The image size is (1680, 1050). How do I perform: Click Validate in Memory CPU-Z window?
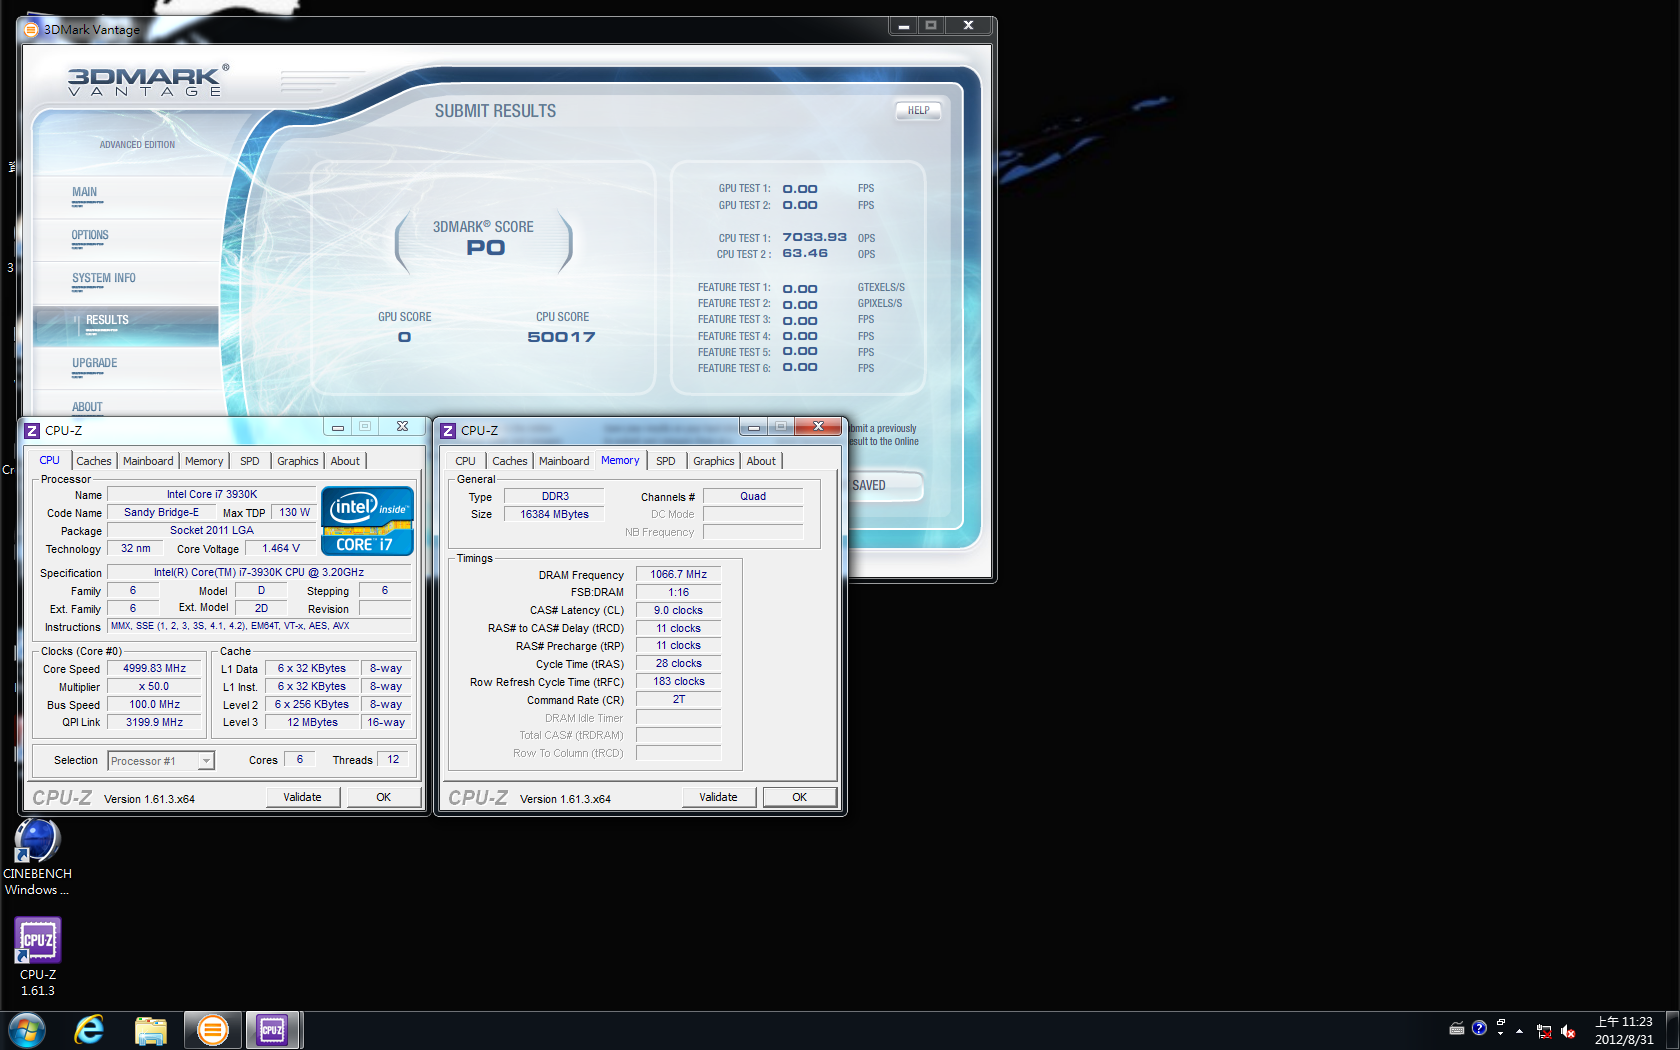point(719,797)
